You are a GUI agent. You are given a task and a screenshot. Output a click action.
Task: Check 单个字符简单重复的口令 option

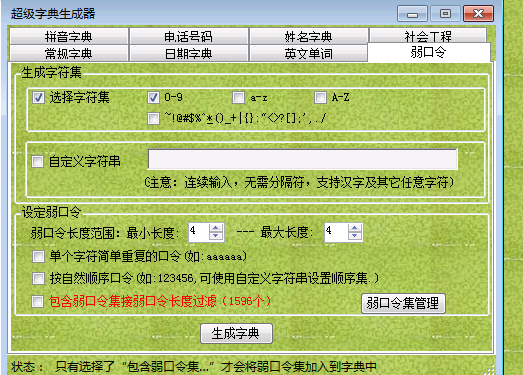[x=38, y=257]
